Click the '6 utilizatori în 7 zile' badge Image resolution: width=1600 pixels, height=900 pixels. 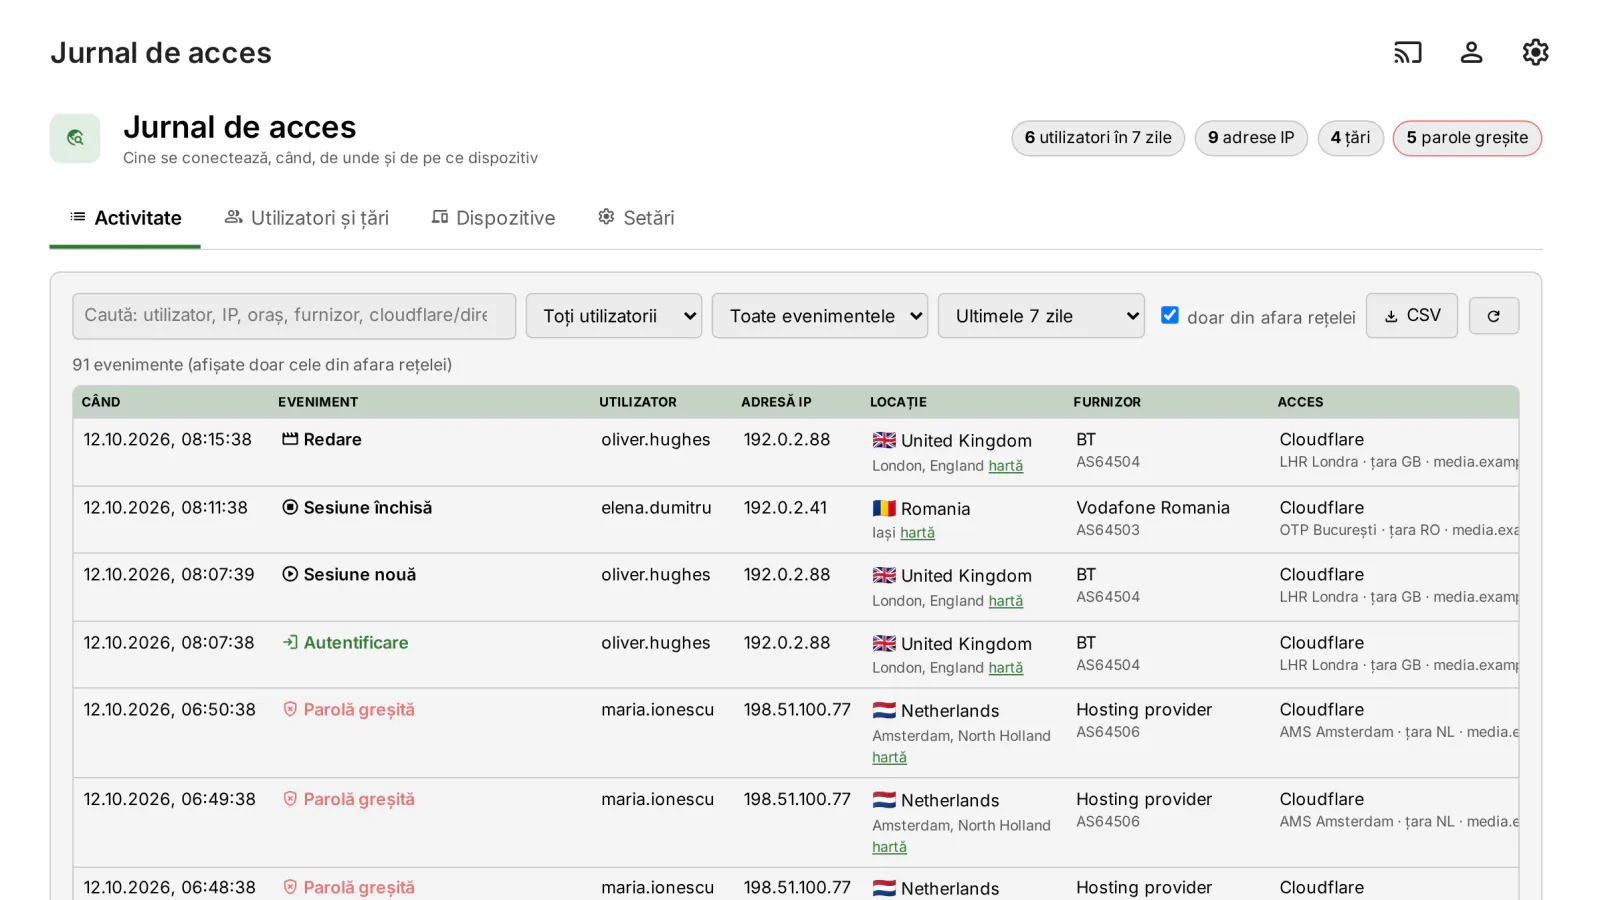point(1098,138)
